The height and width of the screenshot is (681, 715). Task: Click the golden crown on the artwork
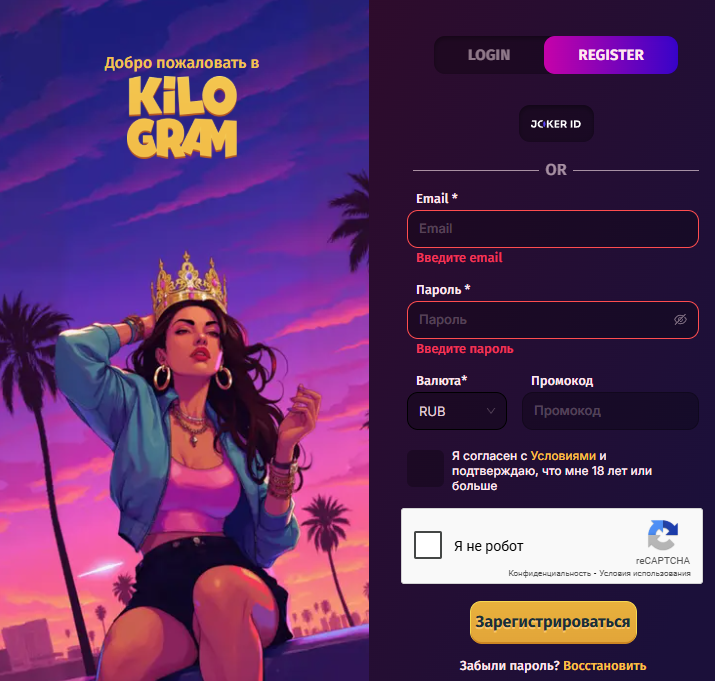(189, 284)
